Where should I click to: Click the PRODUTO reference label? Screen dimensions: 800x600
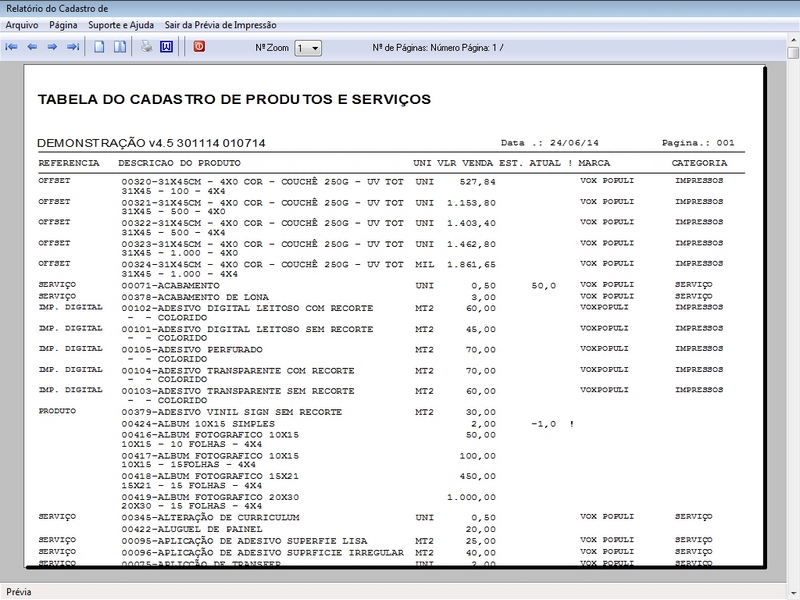click(57, 411)
